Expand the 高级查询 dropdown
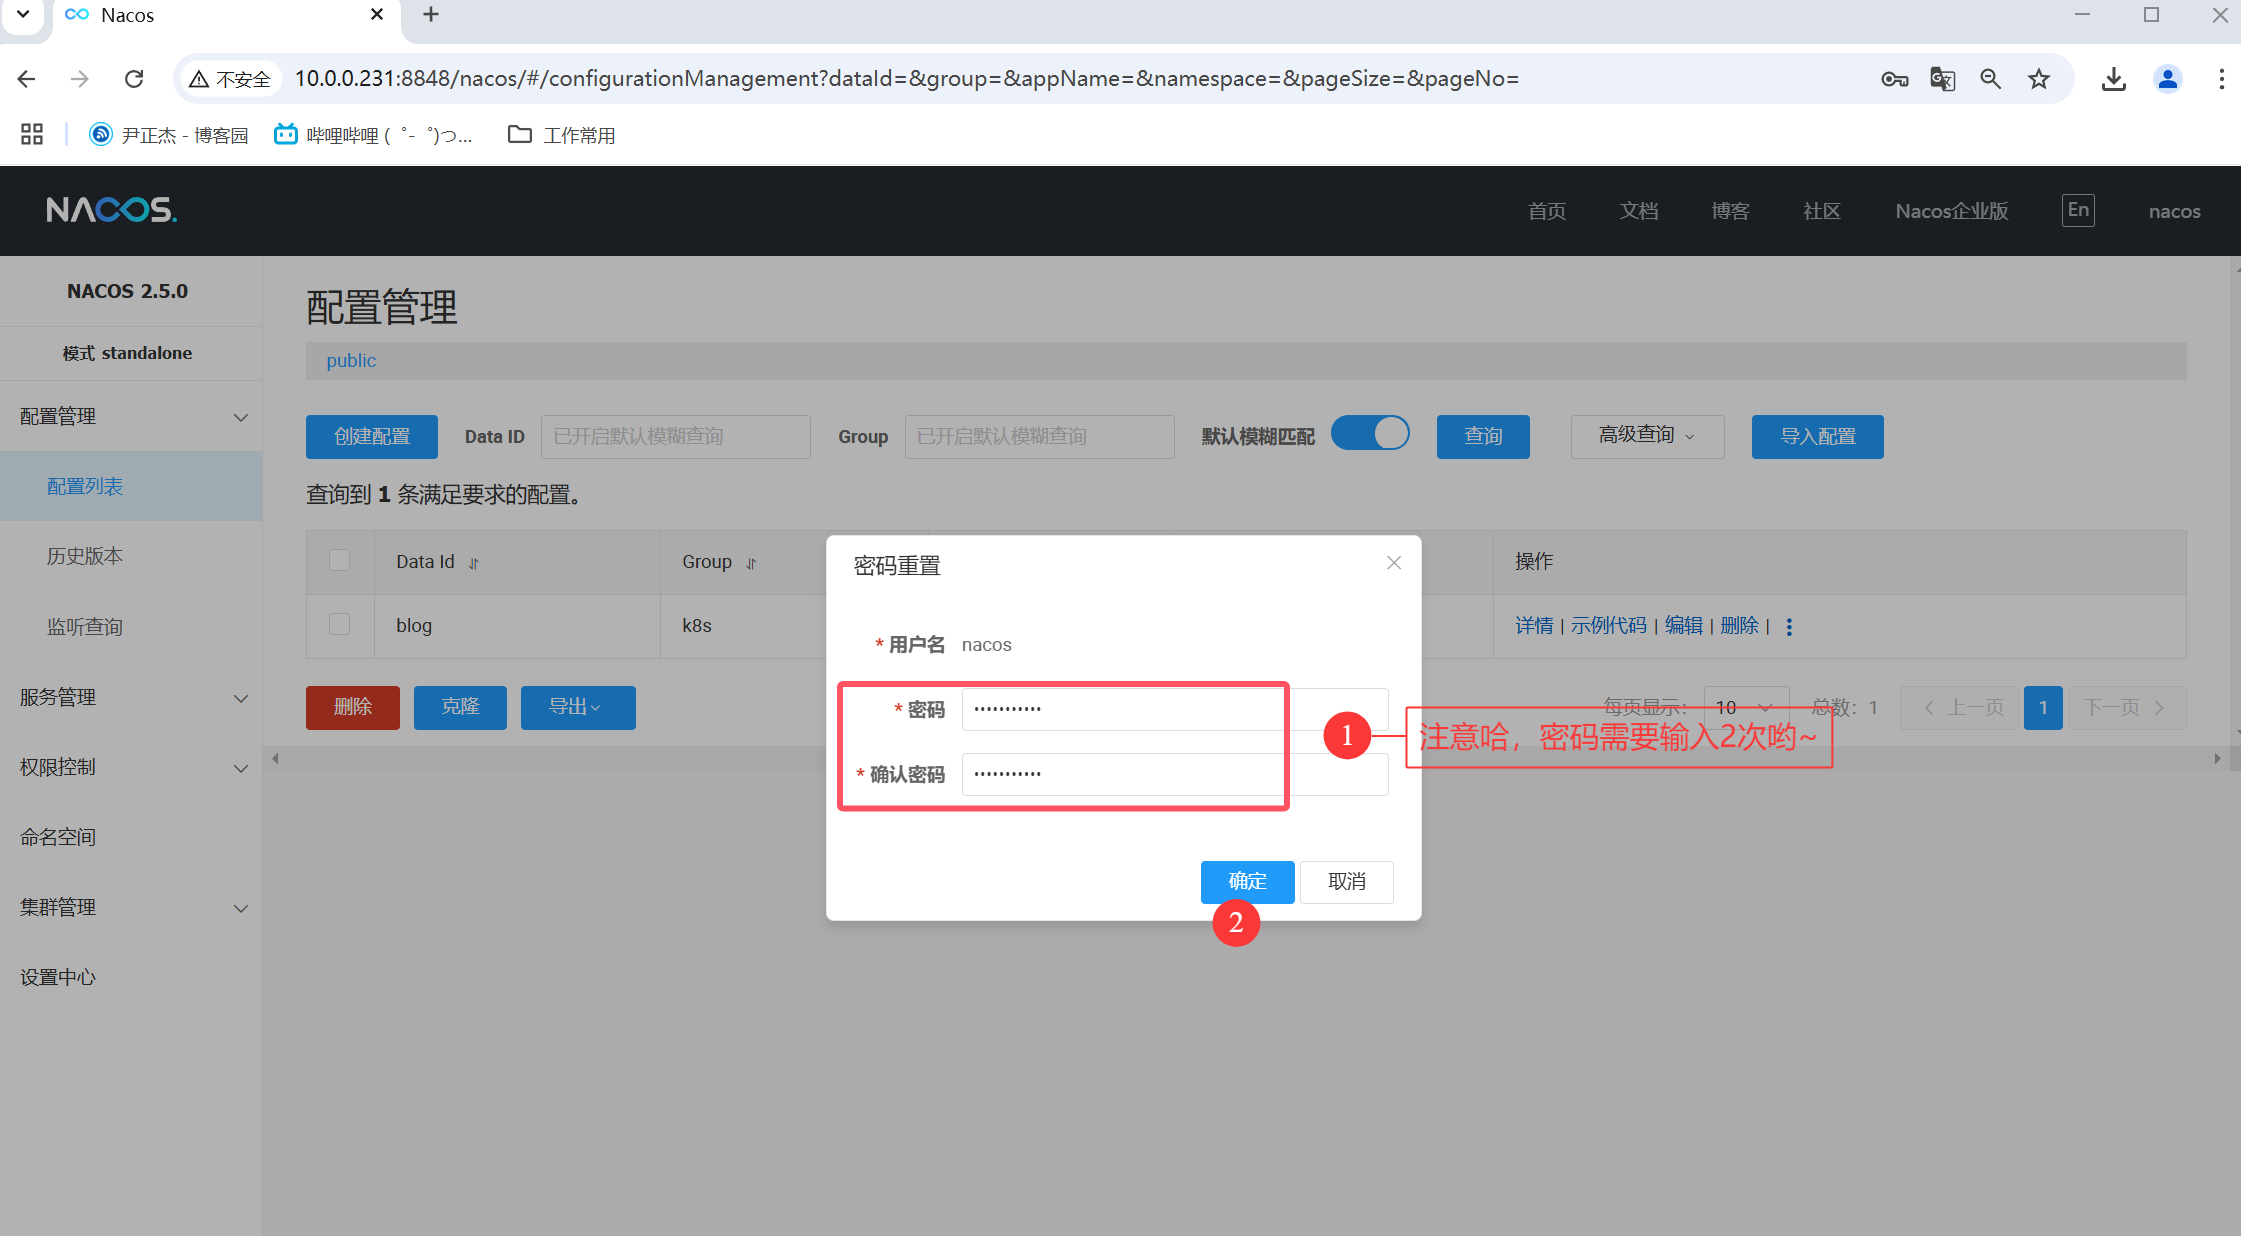2241x1236 pixels. (1646, 436)
